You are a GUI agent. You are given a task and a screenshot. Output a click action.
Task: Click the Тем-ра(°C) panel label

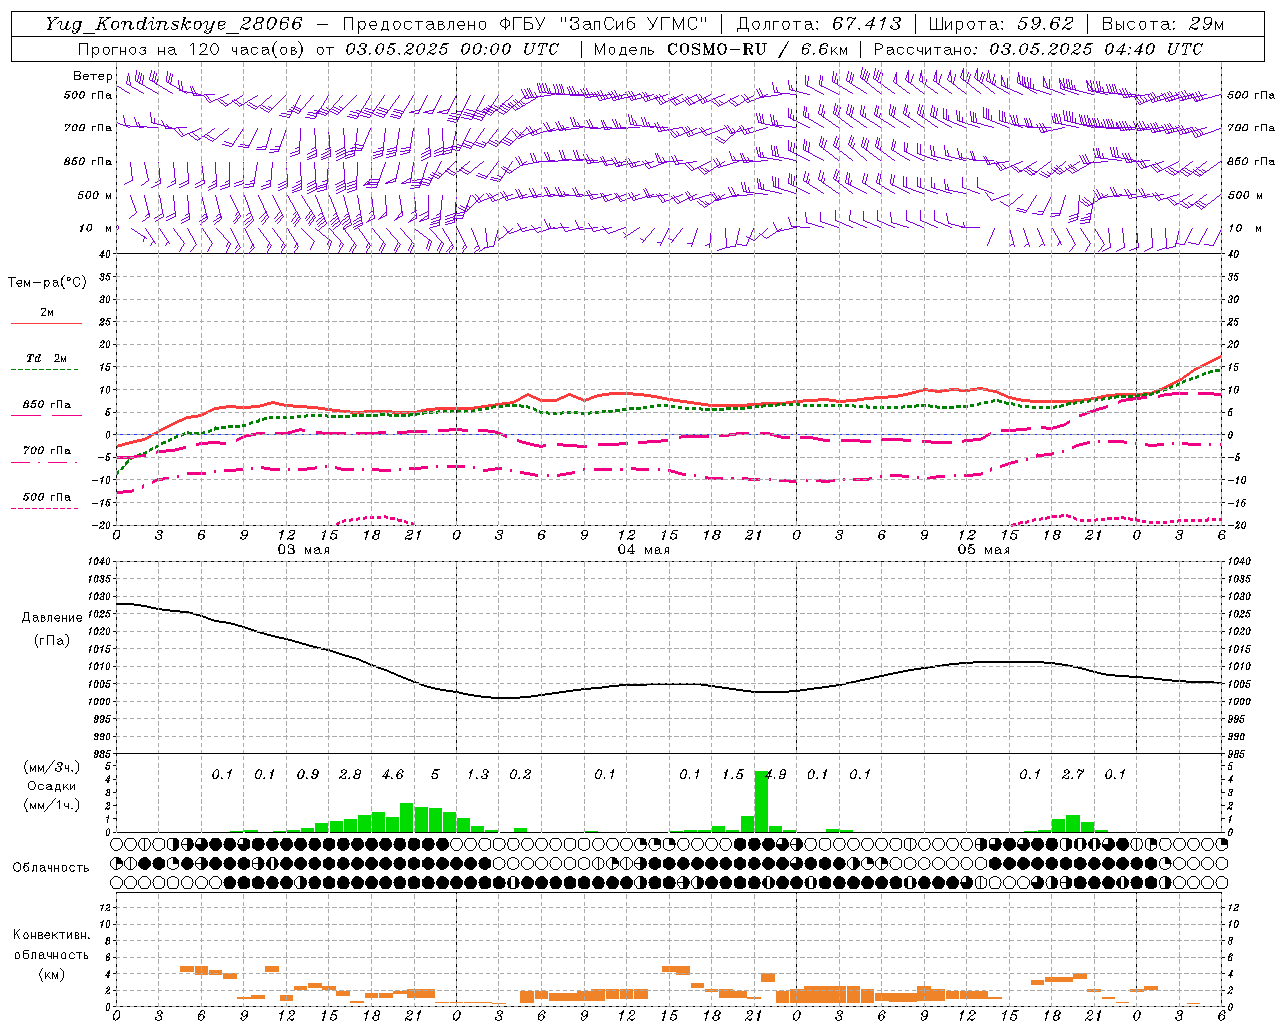47,283
